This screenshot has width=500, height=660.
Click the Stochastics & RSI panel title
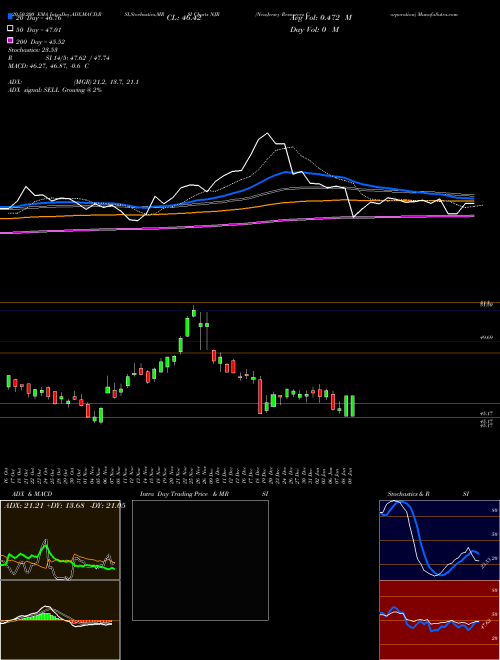point(428,494)
